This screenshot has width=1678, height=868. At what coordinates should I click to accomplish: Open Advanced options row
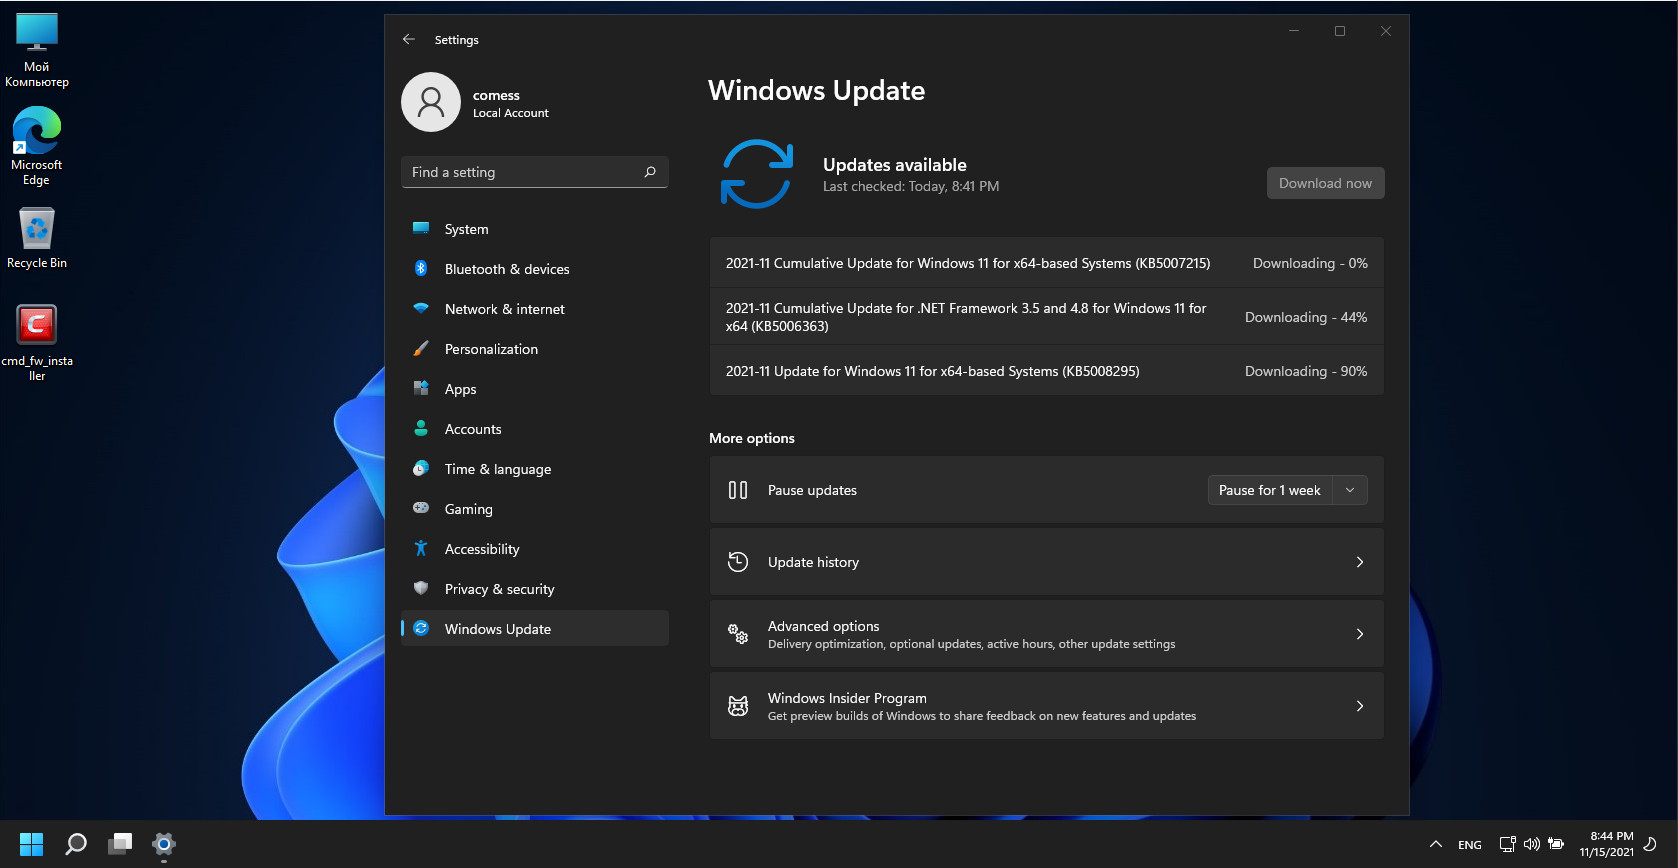pos(1047,634)
